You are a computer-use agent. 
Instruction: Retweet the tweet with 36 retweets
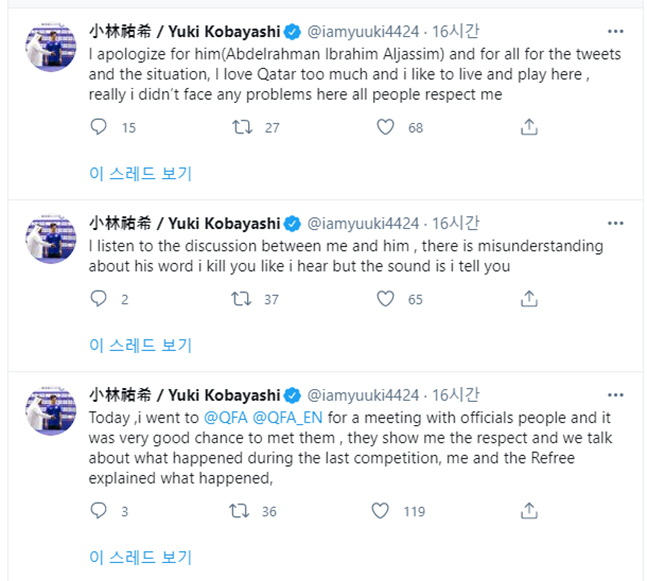pyautogui.click(x=241, y=511)
